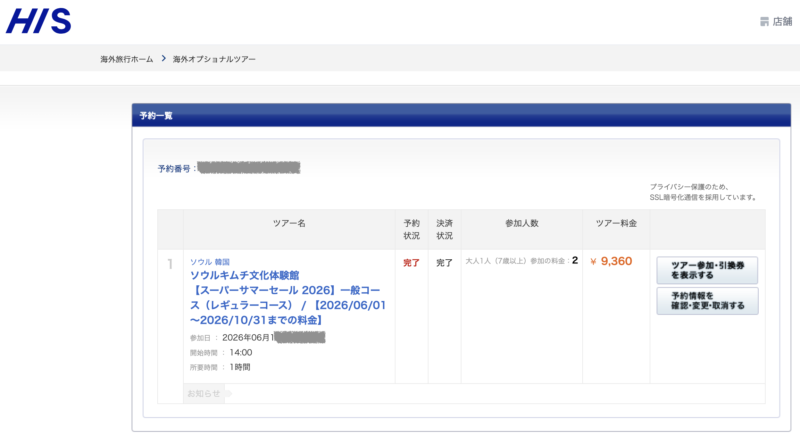Go to 海外旅行ホーム breadcrumb

pyautogui.click(x=127, y=59)
